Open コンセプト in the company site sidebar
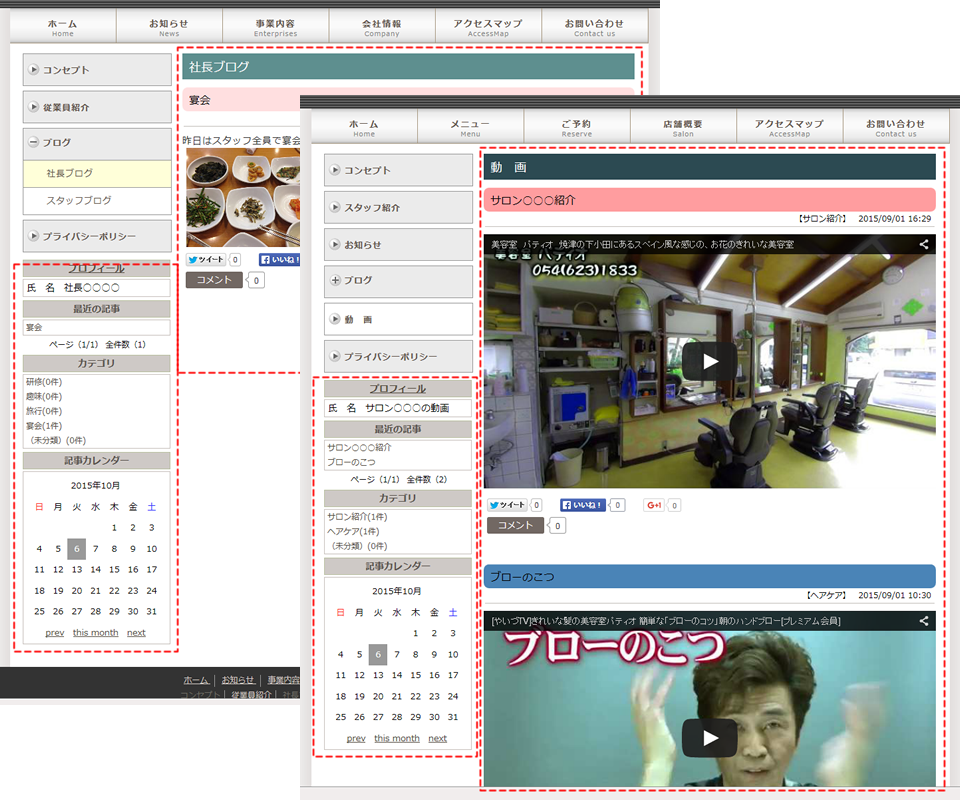This screenshot has width=960, height=800. (97, 70)
